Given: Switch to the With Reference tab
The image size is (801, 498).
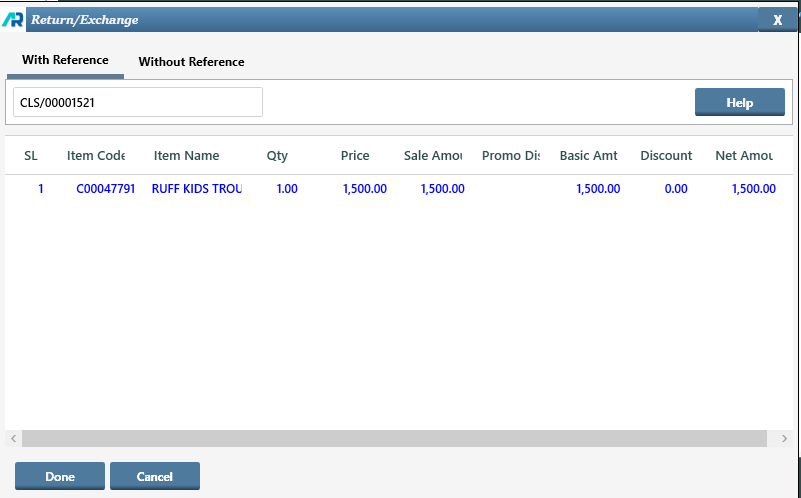Looking at the screenshot, I should tap(65, 60).
